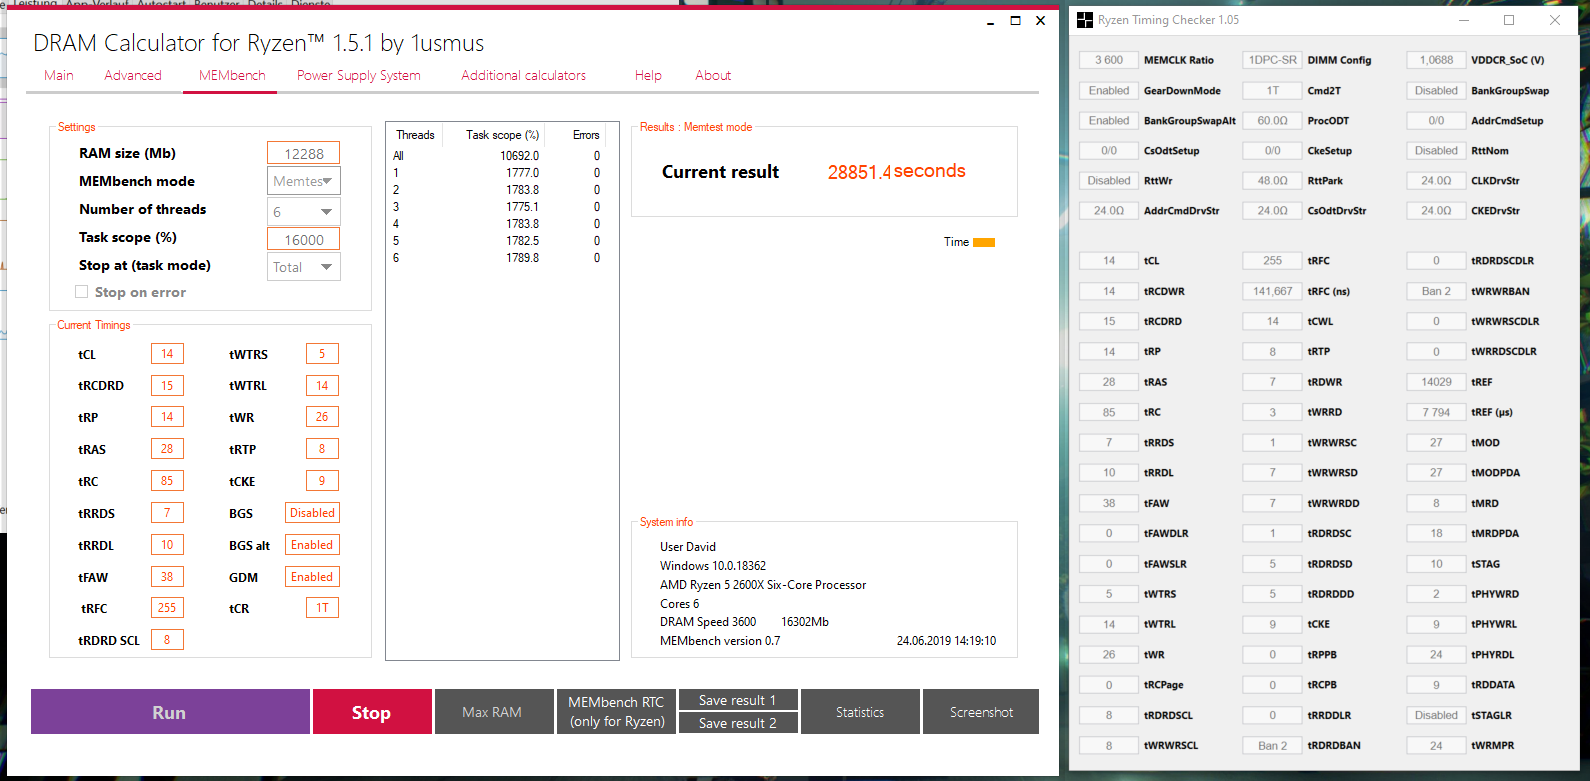
Task: Select the MEMbench tab
Action: pyautogui.click(x=232, y=75)
